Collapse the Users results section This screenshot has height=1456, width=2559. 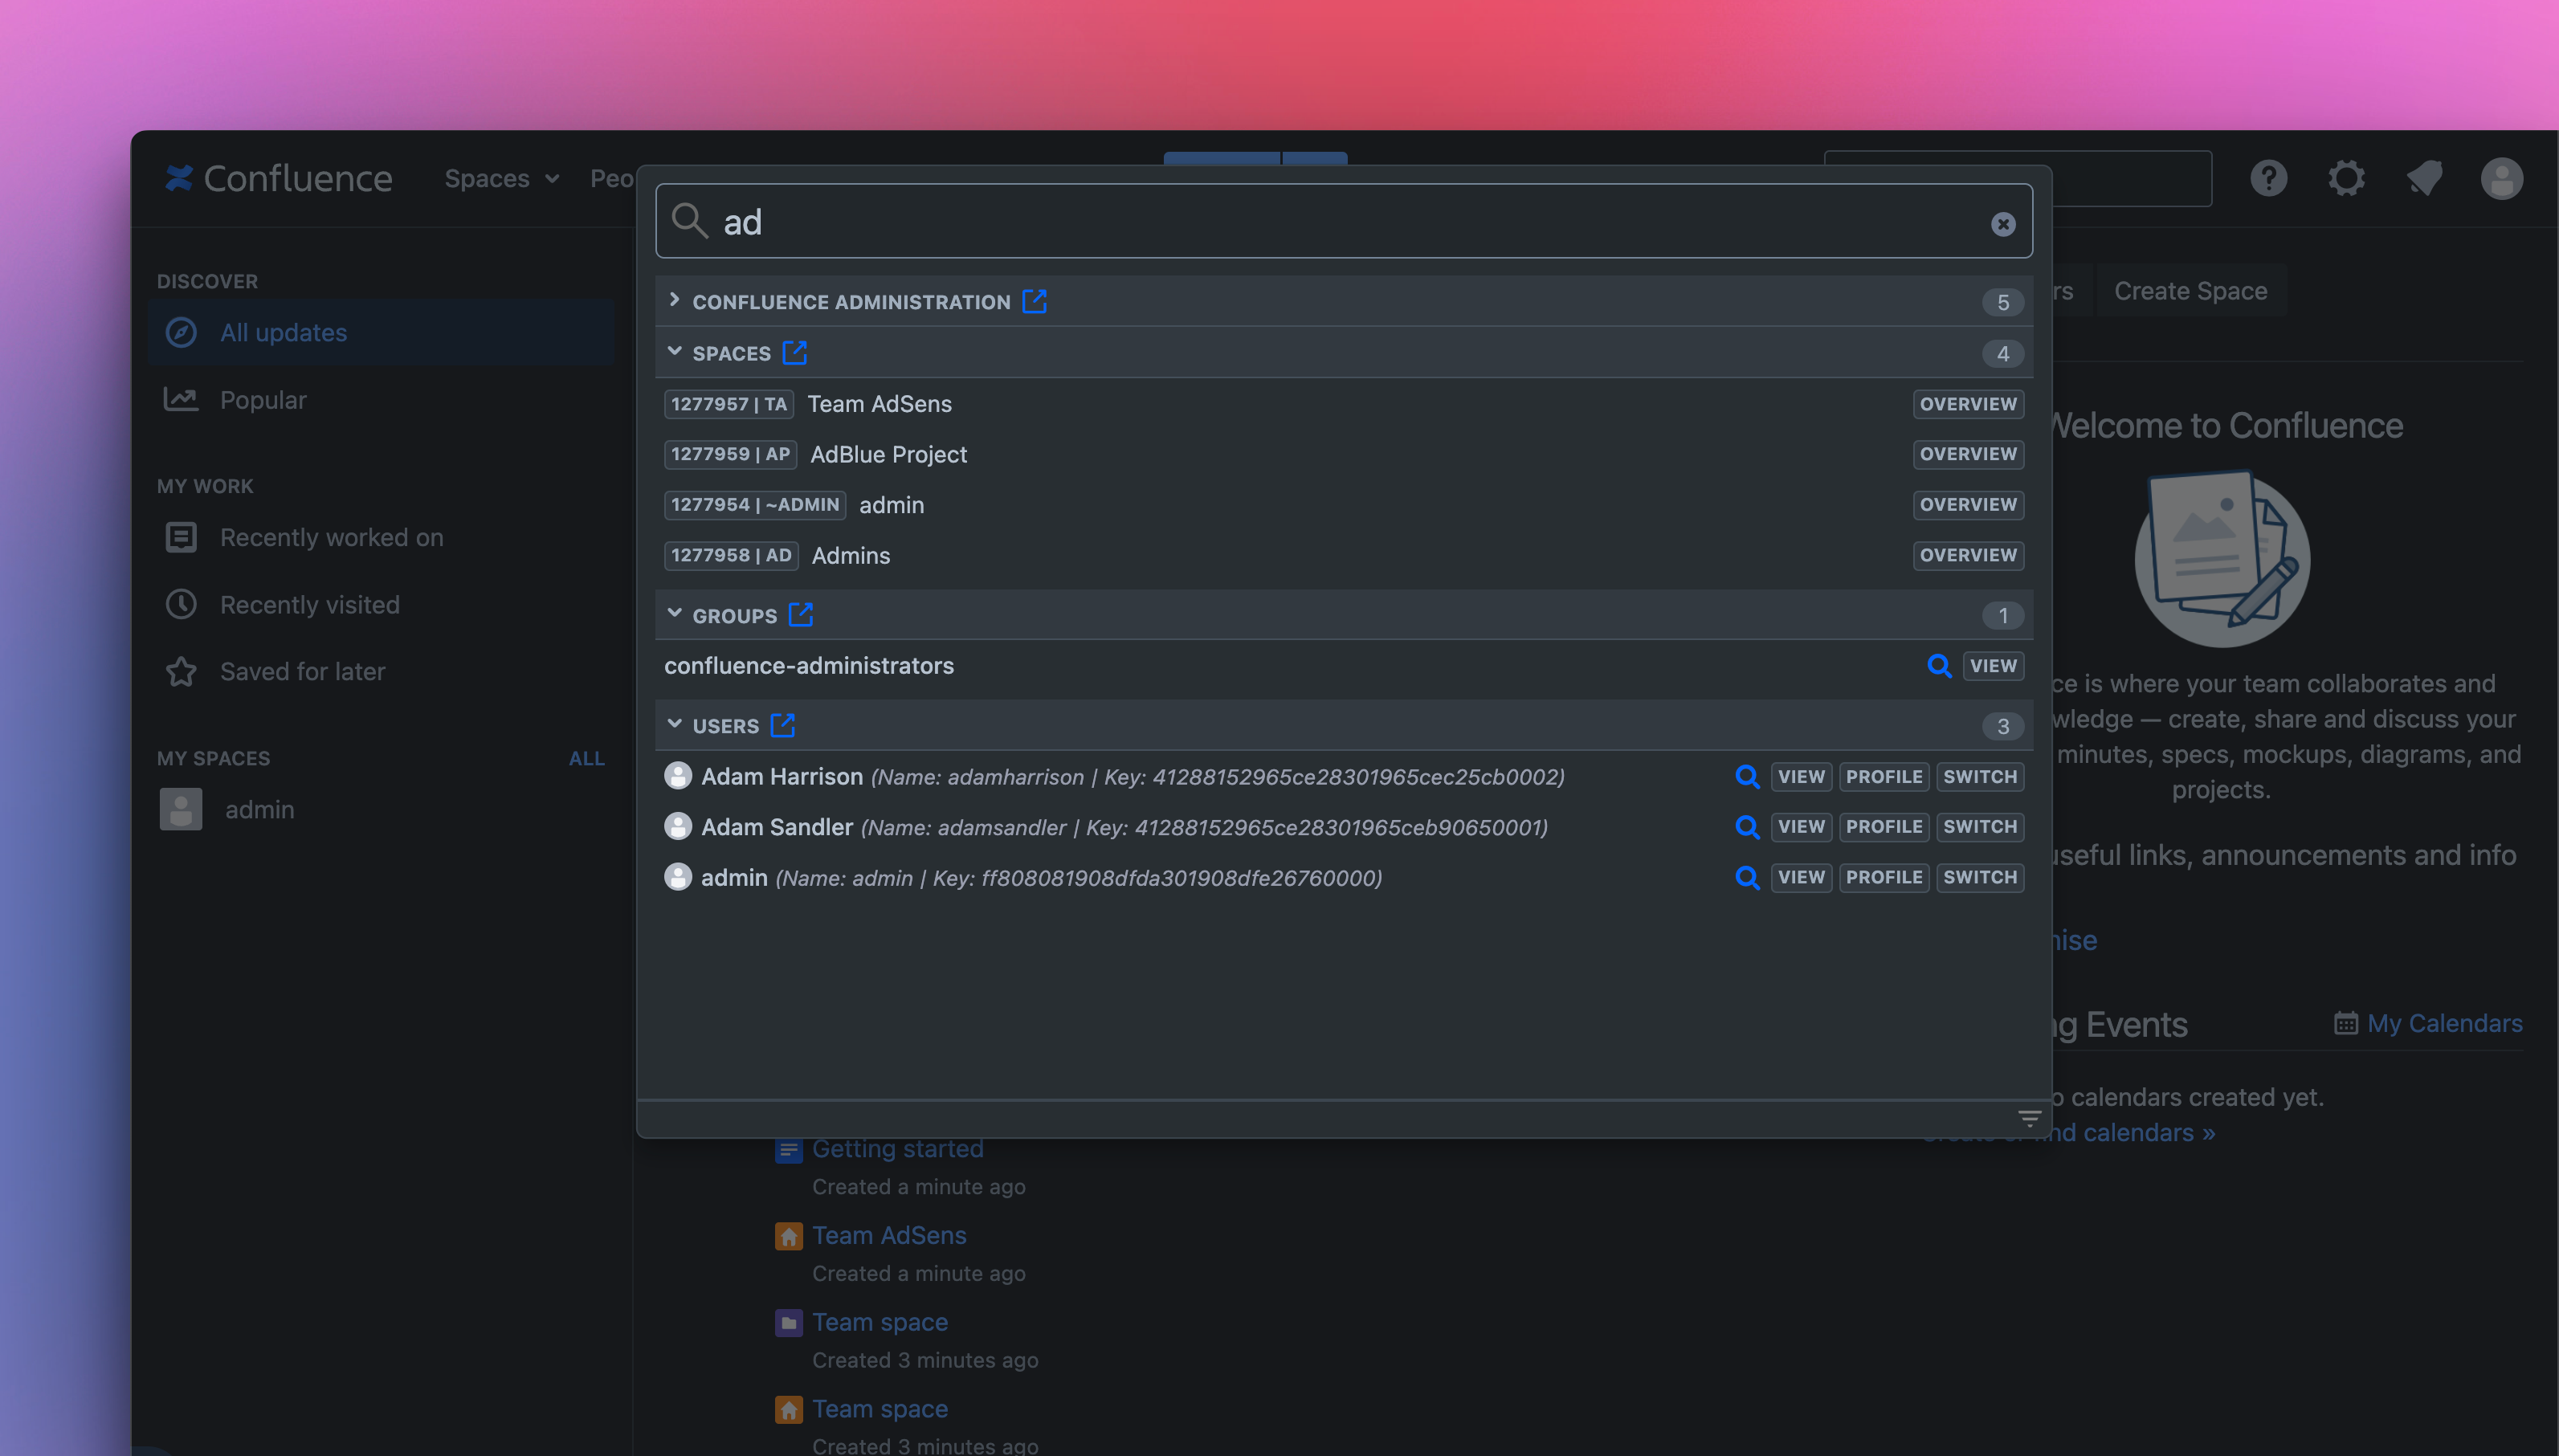tap(674, 725)
